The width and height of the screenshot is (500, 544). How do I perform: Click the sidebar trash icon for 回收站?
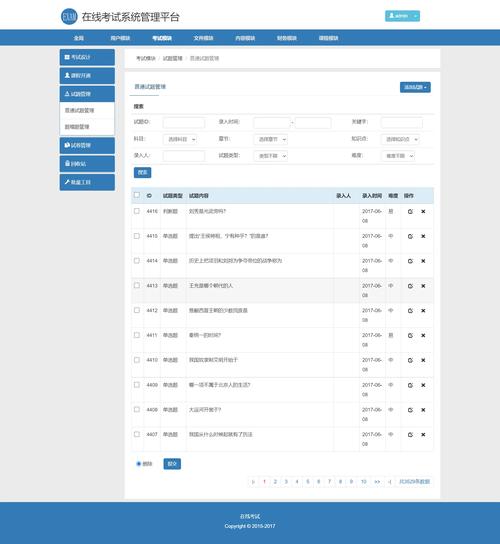click(x=67, y=163)
